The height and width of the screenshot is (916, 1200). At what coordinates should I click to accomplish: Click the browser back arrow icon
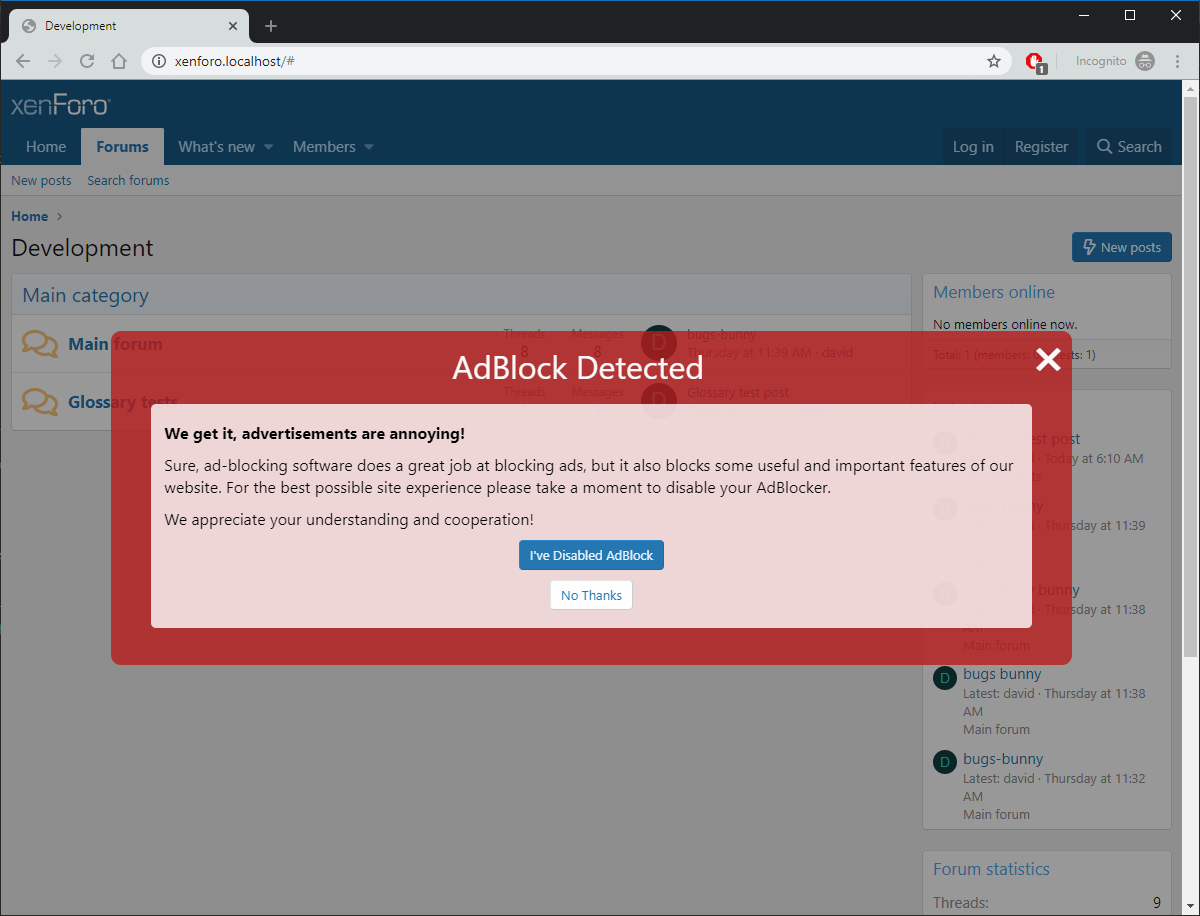23,61
